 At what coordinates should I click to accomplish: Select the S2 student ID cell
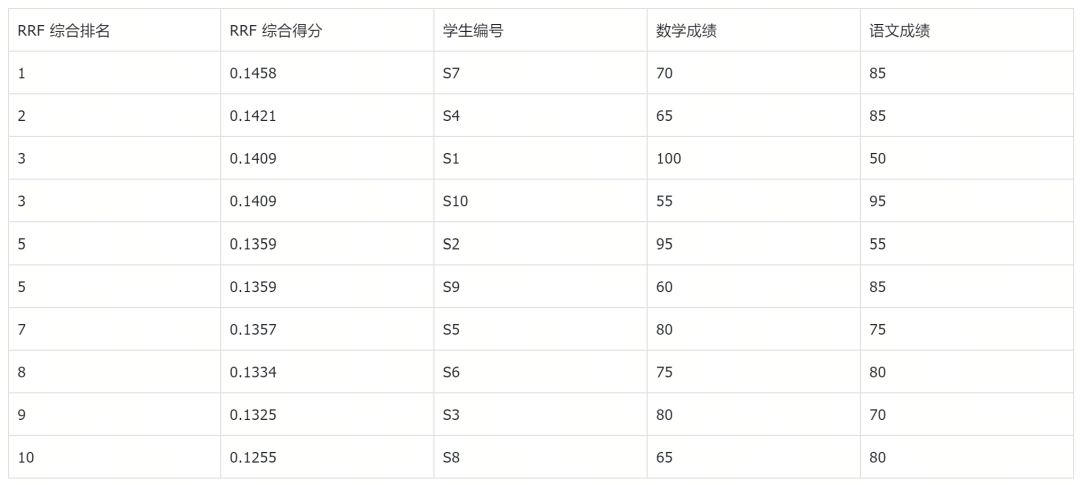(452, 244)
